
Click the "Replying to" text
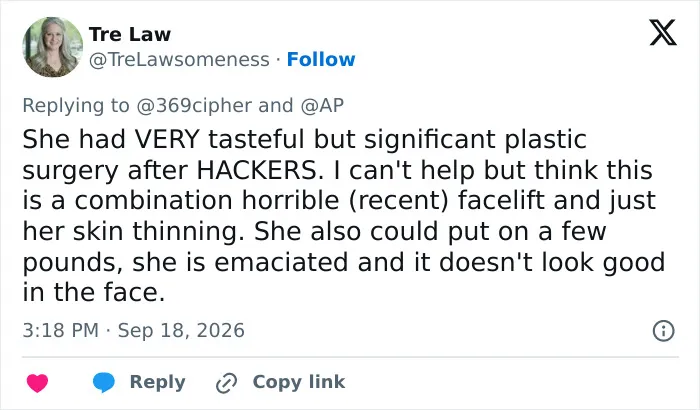coord(76,106)
